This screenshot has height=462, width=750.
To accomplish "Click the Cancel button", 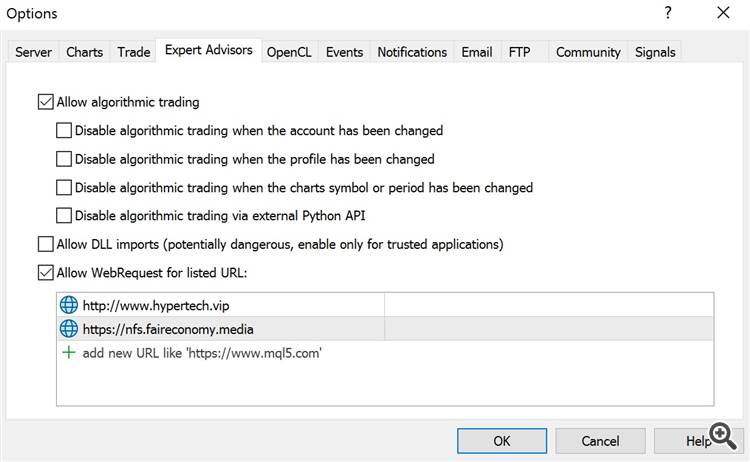I will (x=600, y=440).
